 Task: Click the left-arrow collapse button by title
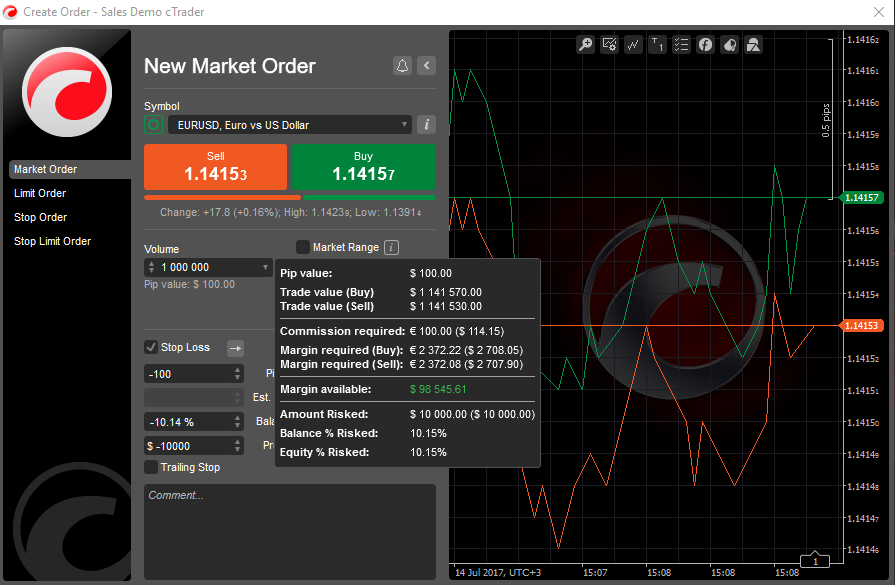(426, 66)
